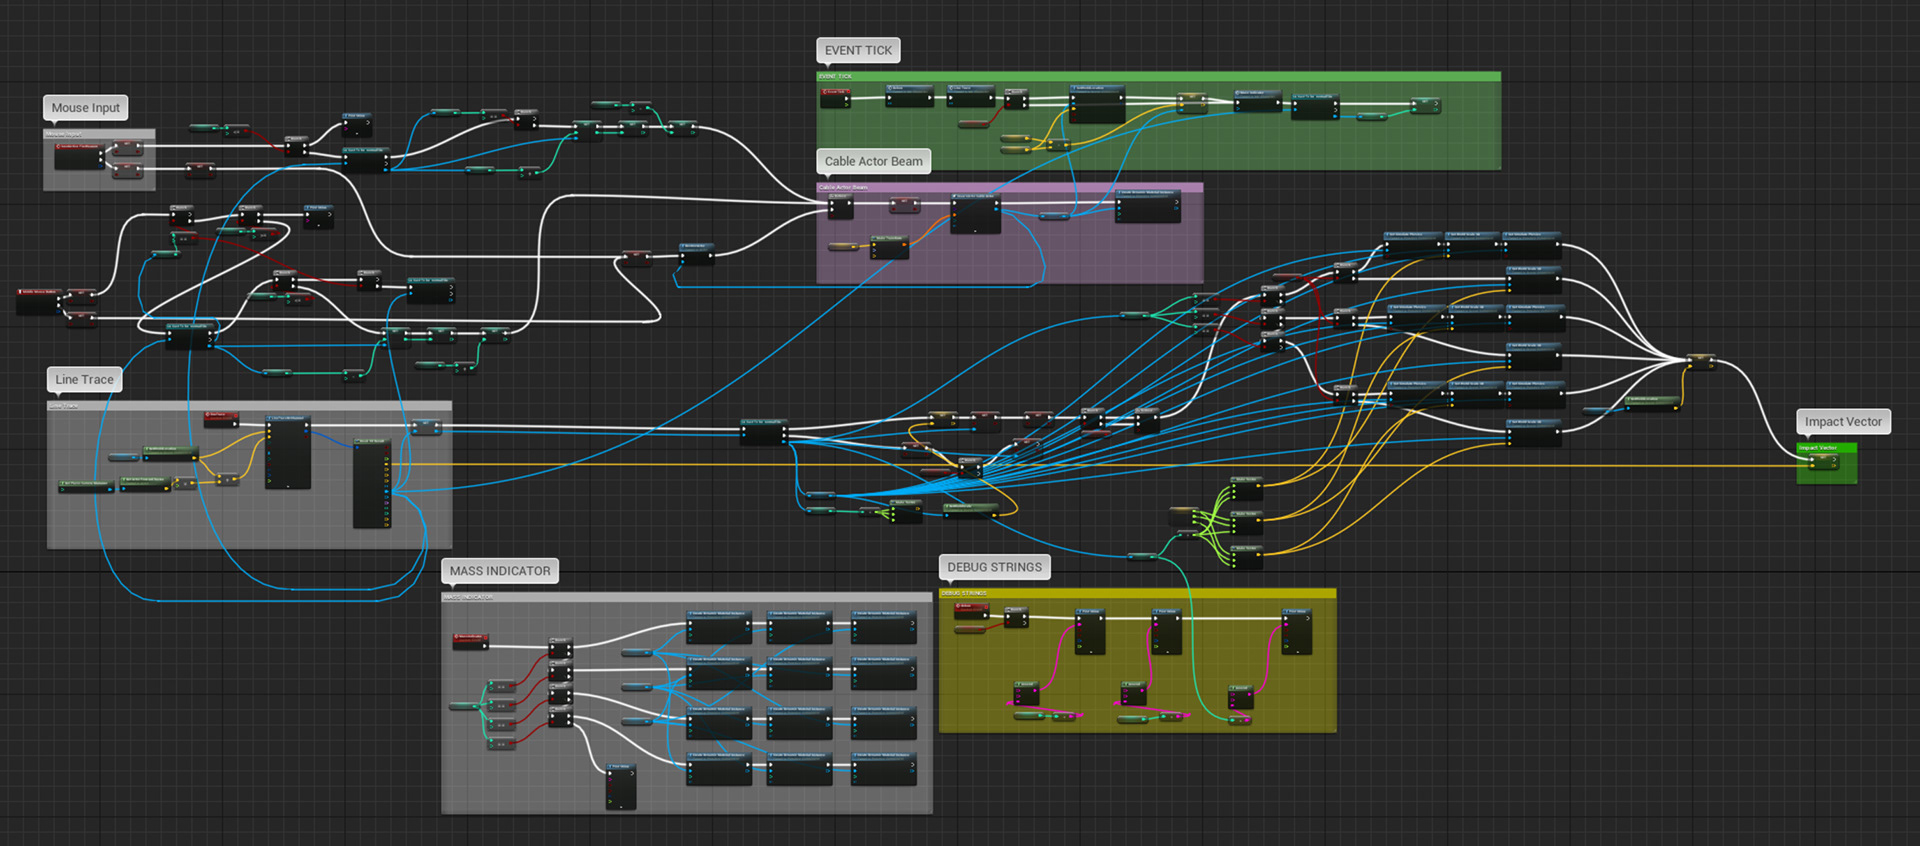1920x846 pixels.
Task: Select the Line Trace comment bubble
Action: (84, 380)
